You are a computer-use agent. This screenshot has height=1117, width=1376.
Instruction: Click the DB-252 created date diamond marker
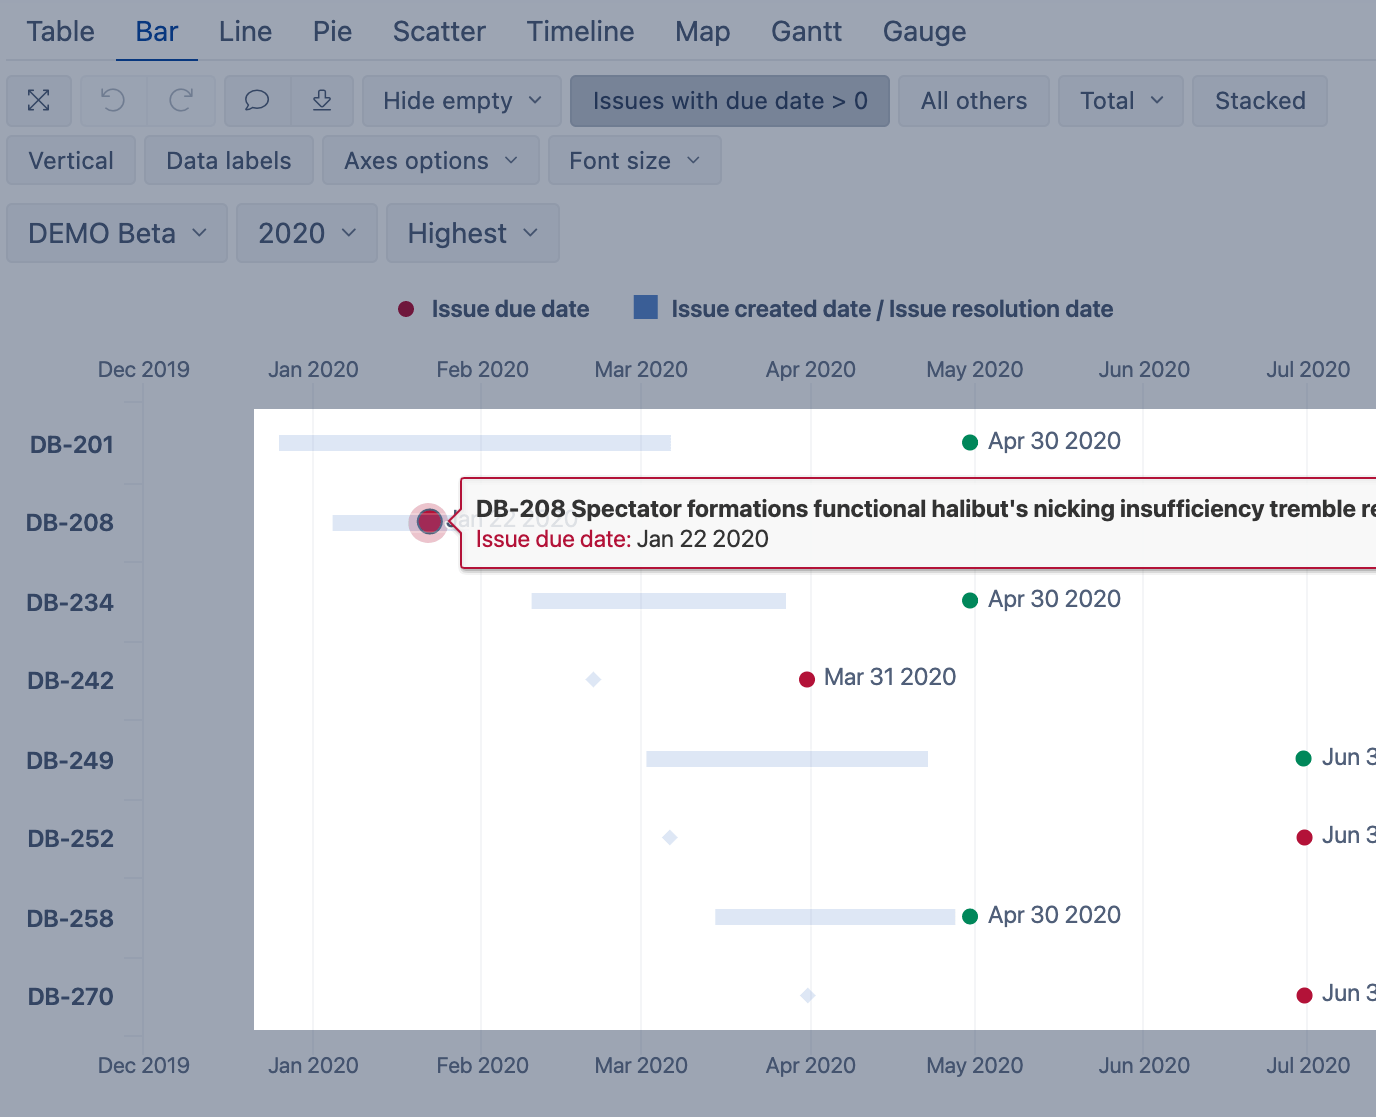click(670, 837)
